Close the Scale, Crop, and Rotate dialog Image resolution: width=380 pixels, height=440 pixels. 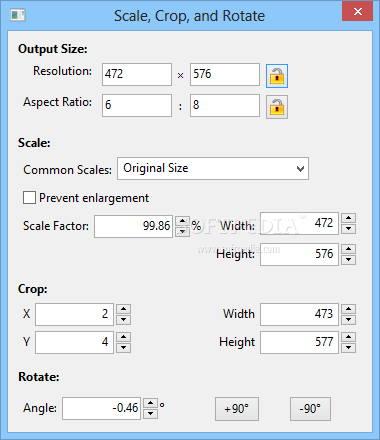click(357, 11)
